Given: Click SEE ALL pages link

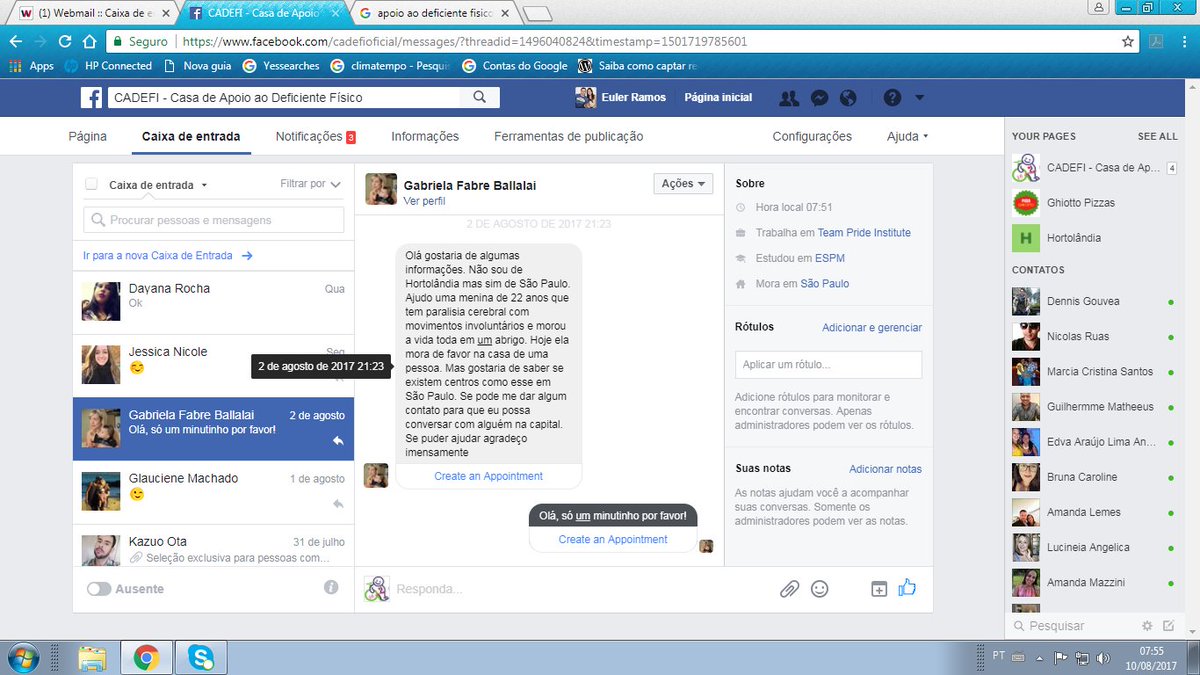Looking at the screenshot, I should click(1157, 136).
